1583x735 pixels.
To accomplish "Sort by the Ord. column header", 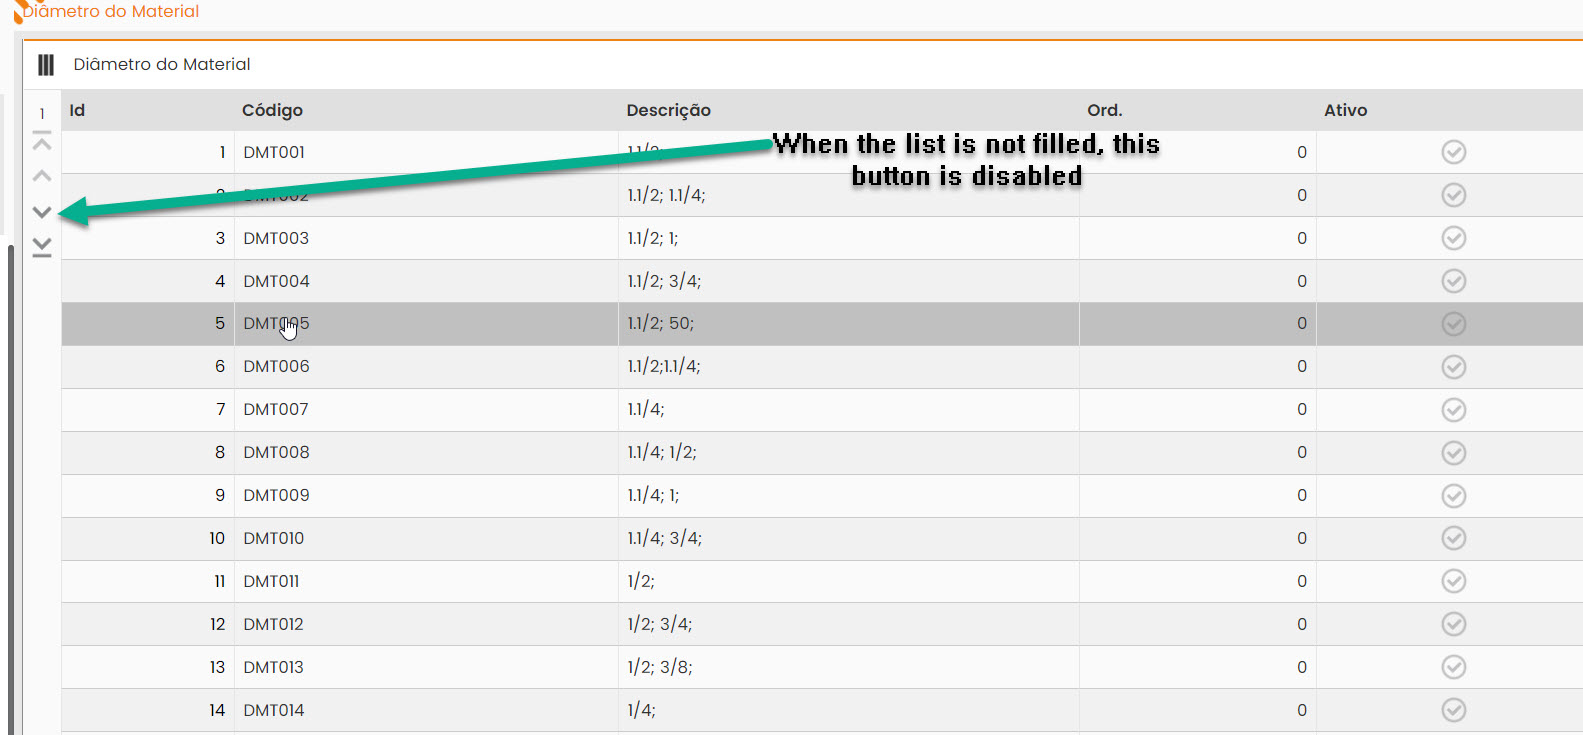I will (x=1104, y=110).
